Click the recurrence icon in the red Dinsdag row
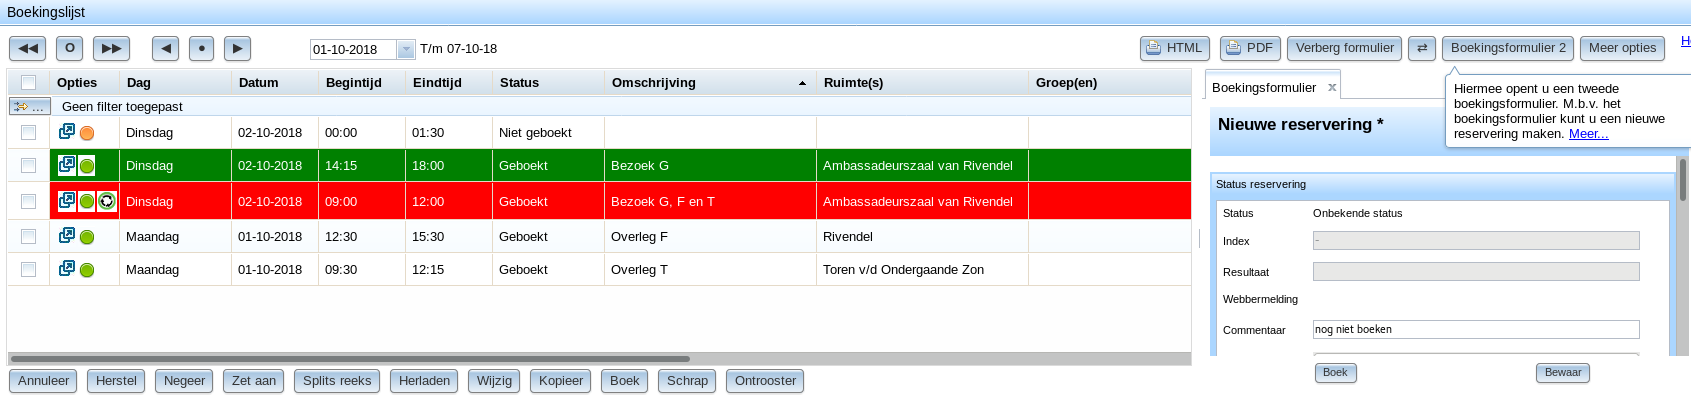This screenshot has width=1691, height=395. pyautogui.click(x=106, y=201)
